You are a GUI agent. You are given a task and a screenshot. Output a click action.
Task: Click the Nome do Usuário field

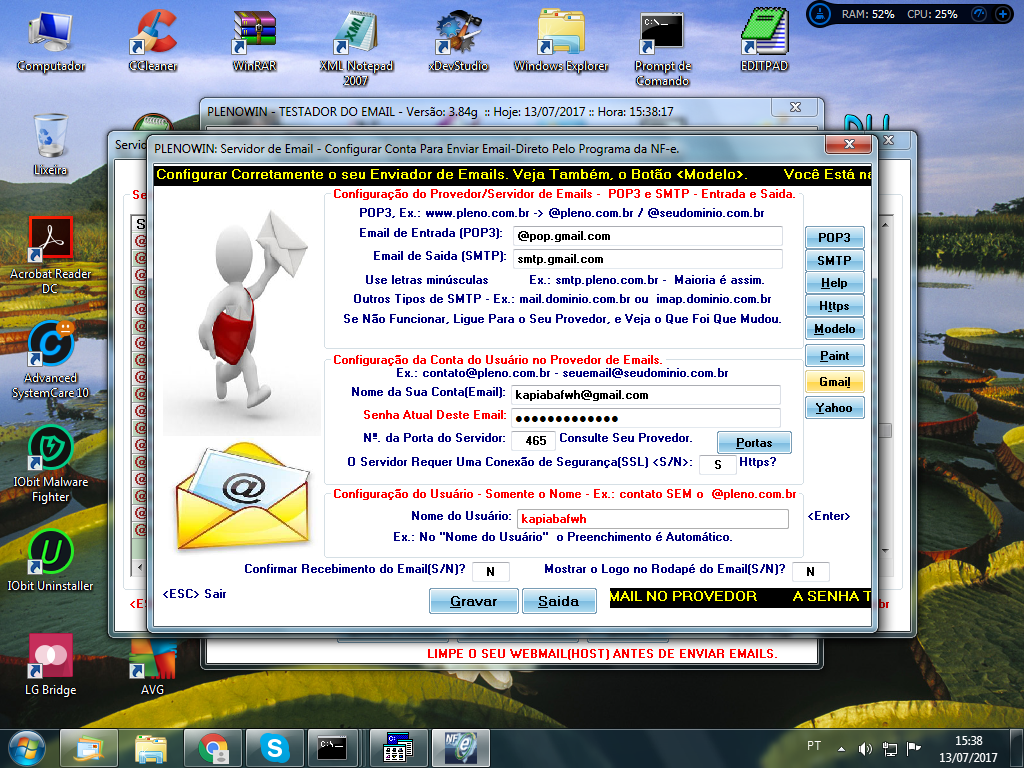pos(652,519)
